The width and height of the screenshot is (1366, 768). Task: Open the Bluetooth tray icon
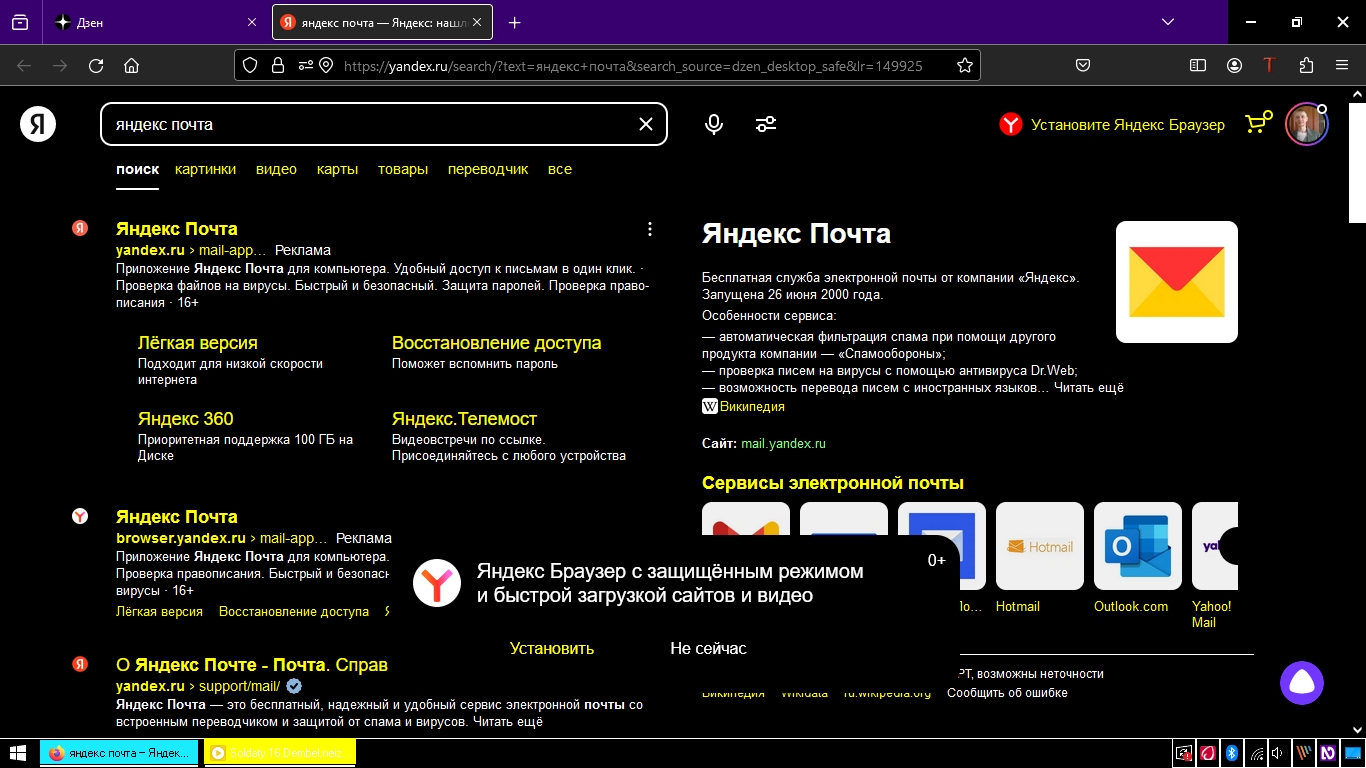pyautogui.click(x=1233, y=753)
